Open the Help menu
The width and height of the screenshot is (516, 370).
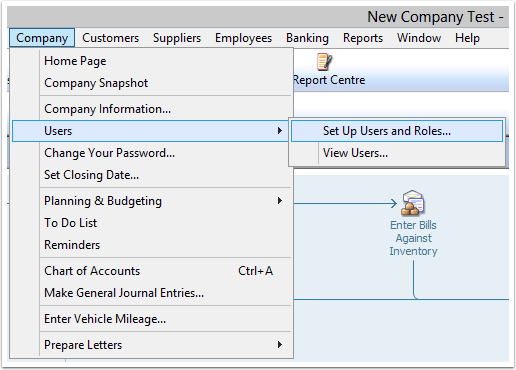(x=467, y=38)
